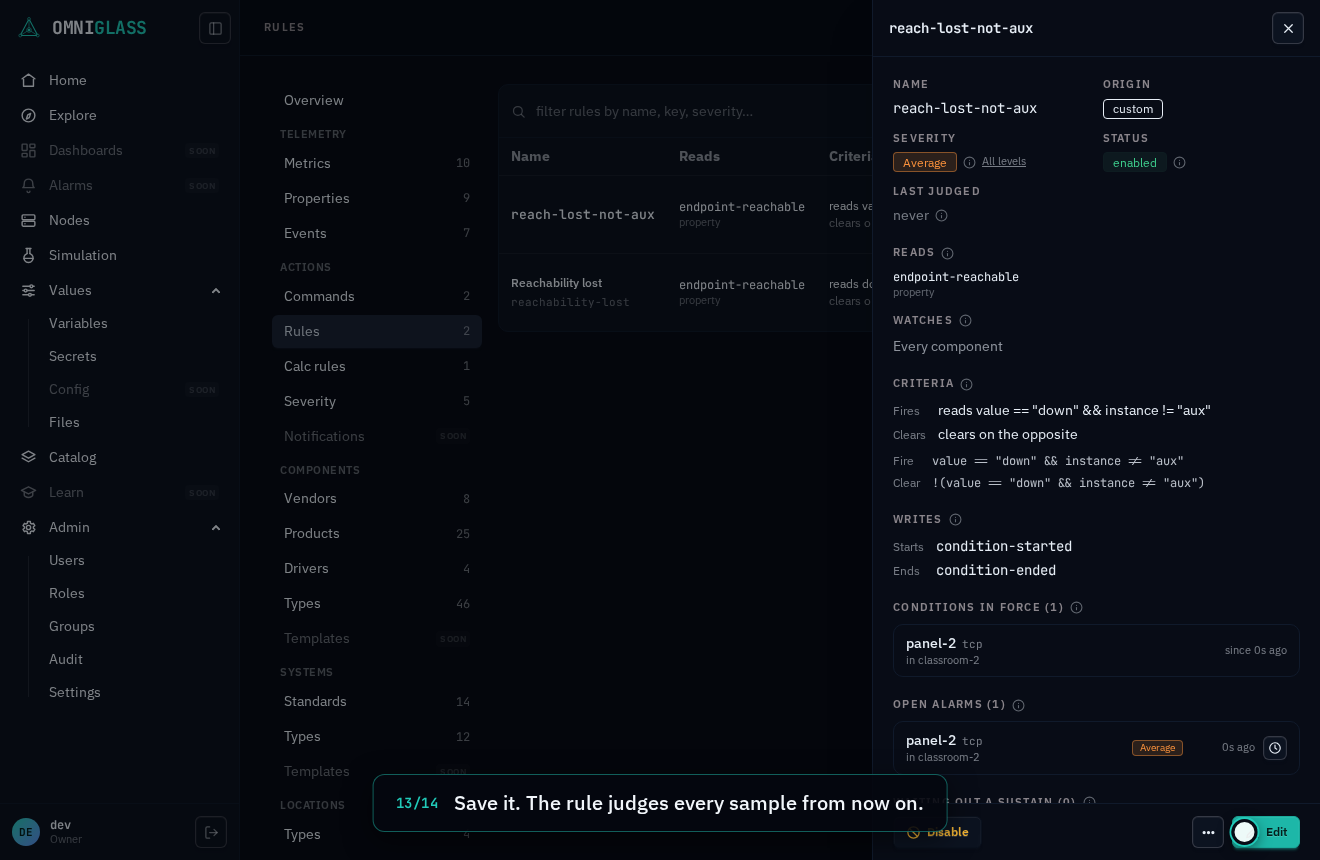Viewport: 1320px width, 860px height.
Task: Open panel-2 under Conditions in force
Action: pyautogui.click(x=1096, y=651)
